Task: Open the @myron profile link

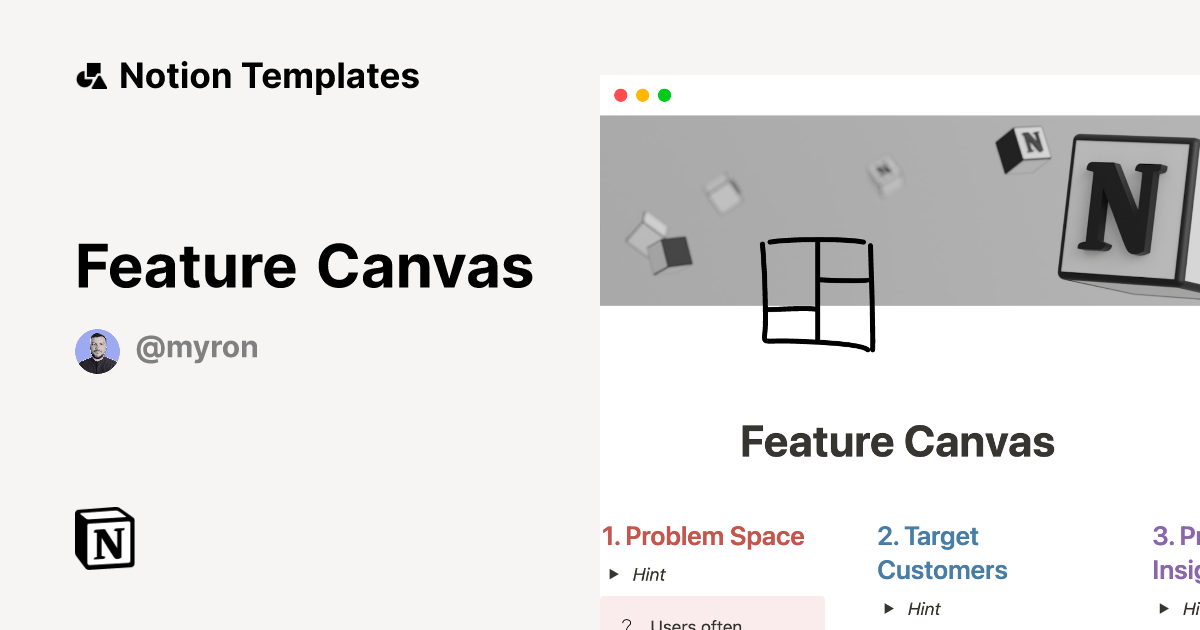Action: click(x=197, y=347)
